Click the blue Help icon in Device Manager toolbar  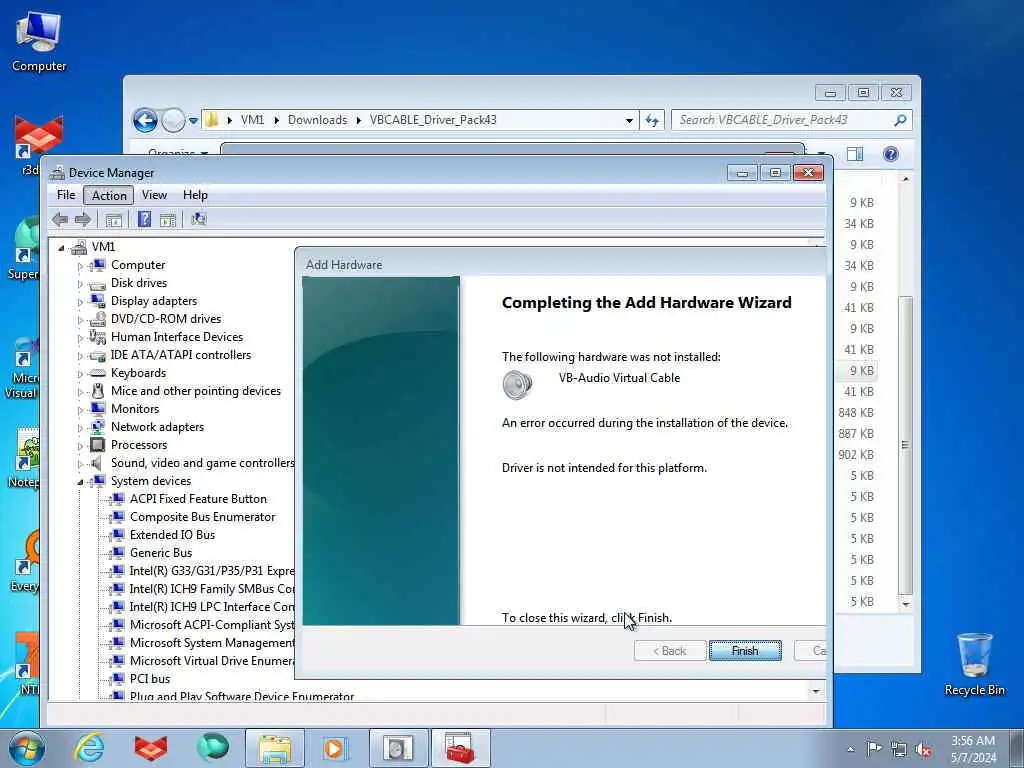144,219
